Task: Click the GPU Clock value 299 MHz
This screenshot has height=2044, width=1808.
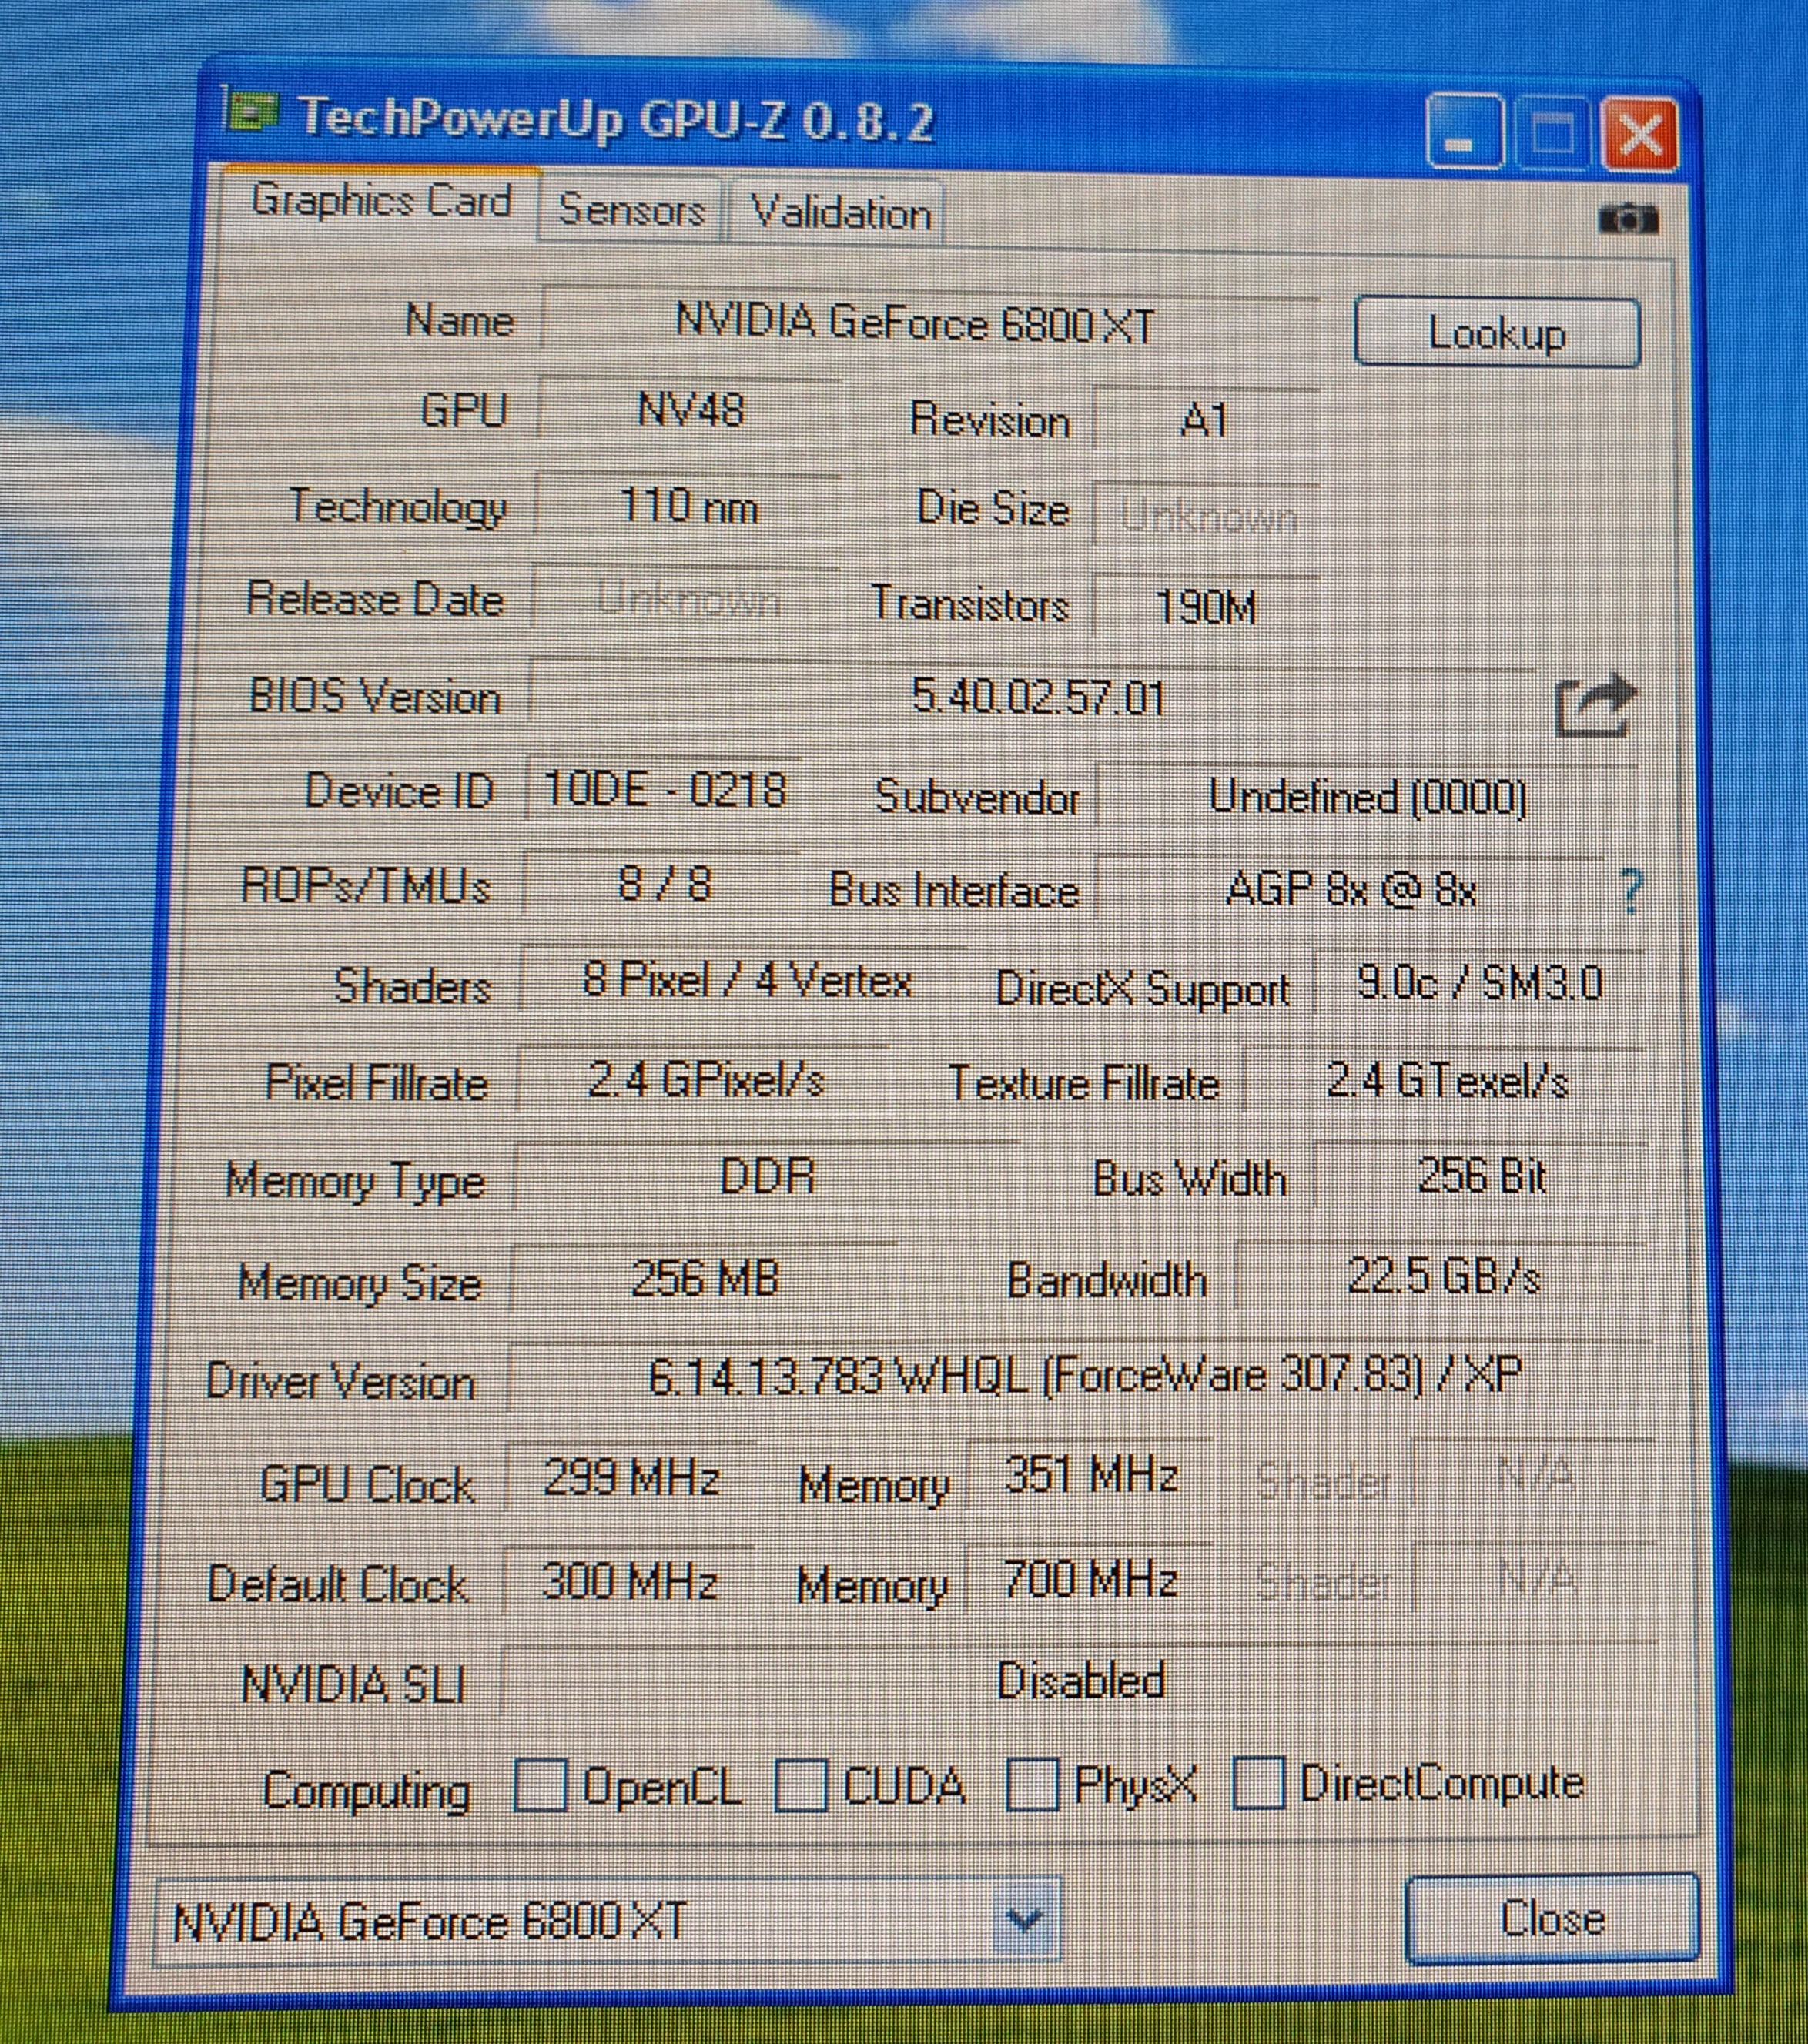Action: [631, 1478]
